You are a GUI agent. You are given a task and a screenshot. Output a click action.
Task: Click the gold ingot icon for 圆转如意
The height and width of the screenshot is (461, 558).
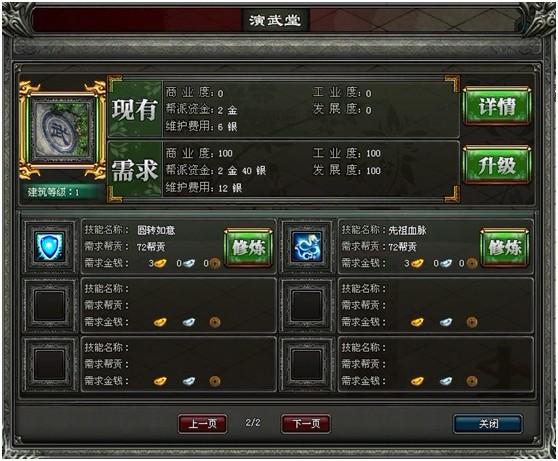tap(160, 263)
